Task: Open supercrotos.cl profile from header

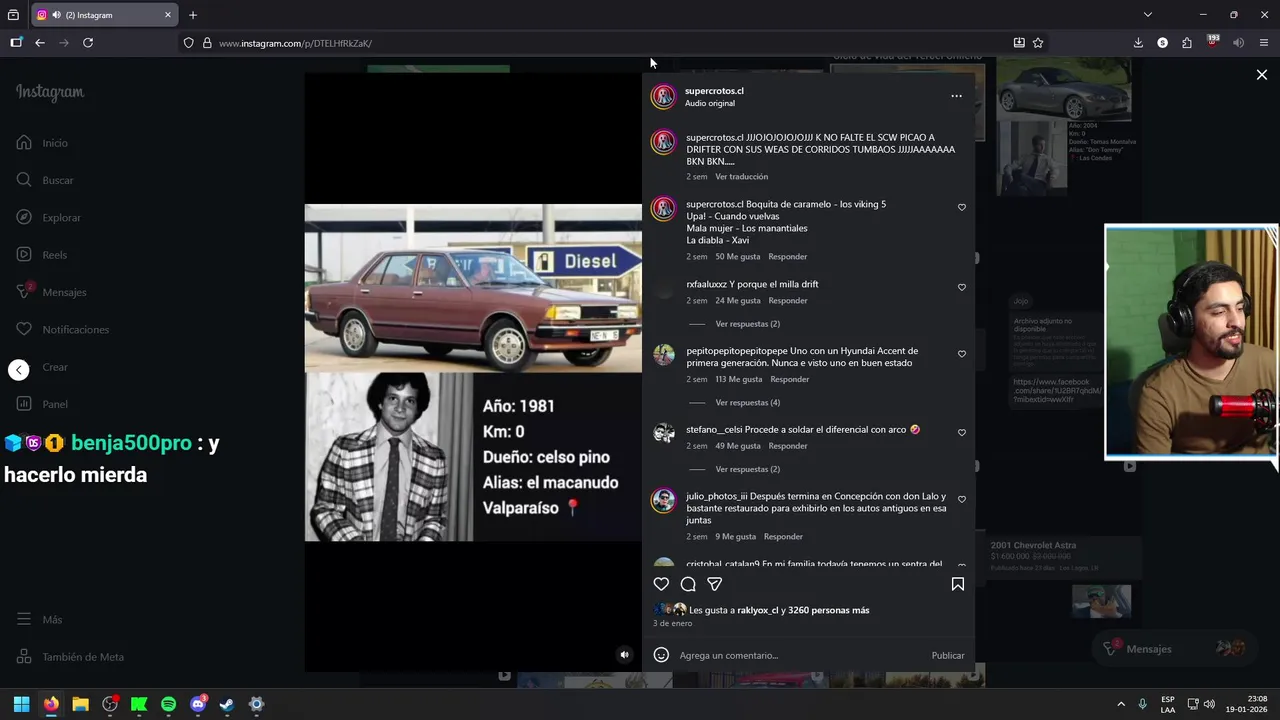Action: (714, 91)
